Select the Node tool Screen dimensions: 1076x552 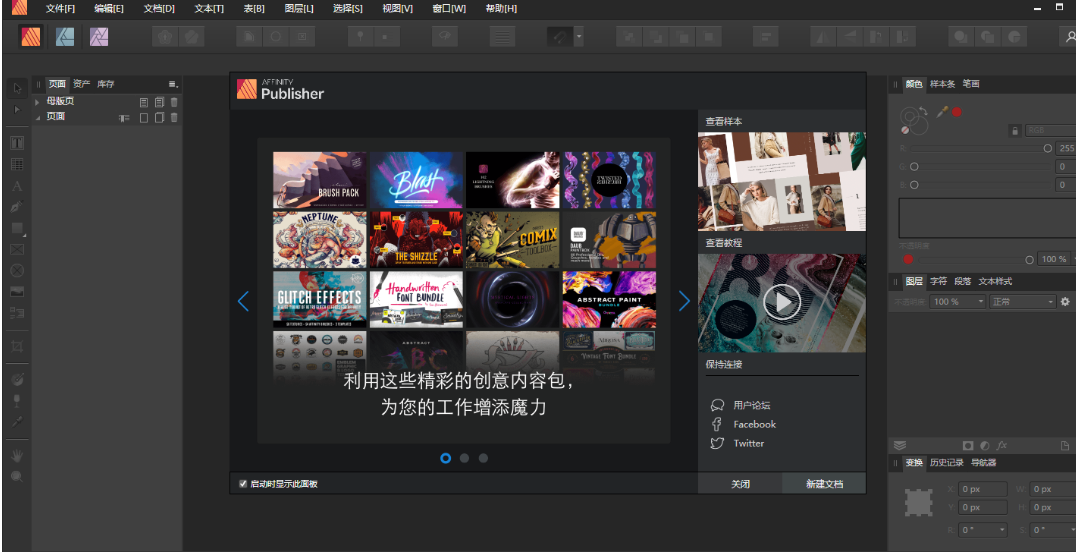click(x=17, y=110)
